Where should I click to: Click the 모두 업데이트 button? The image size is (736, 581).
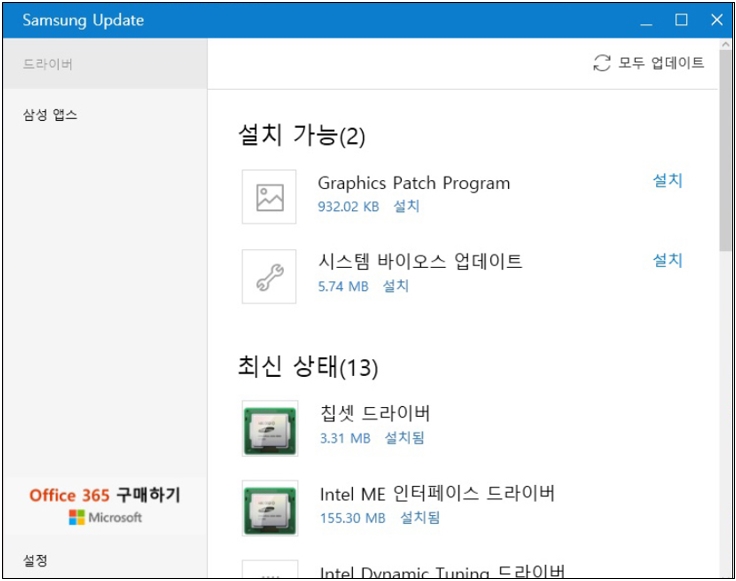(x=649, y=63)
